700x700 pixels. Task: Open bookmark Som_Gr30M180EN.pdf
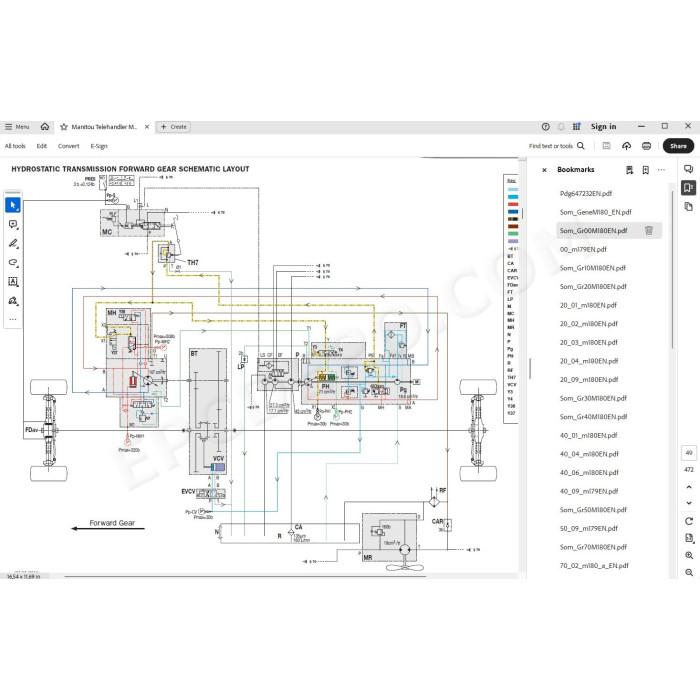[593, 398]
